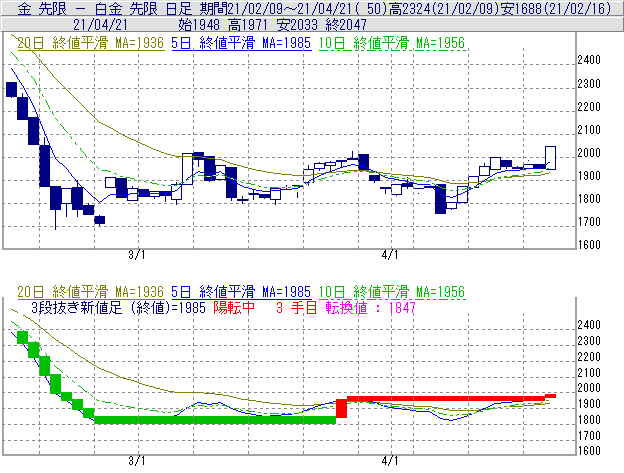This screenshot has width=624, height=473.
Task: Click the lower chart's "10日 終値平滑 MA=1956" legend
Action: coord(392,292)
